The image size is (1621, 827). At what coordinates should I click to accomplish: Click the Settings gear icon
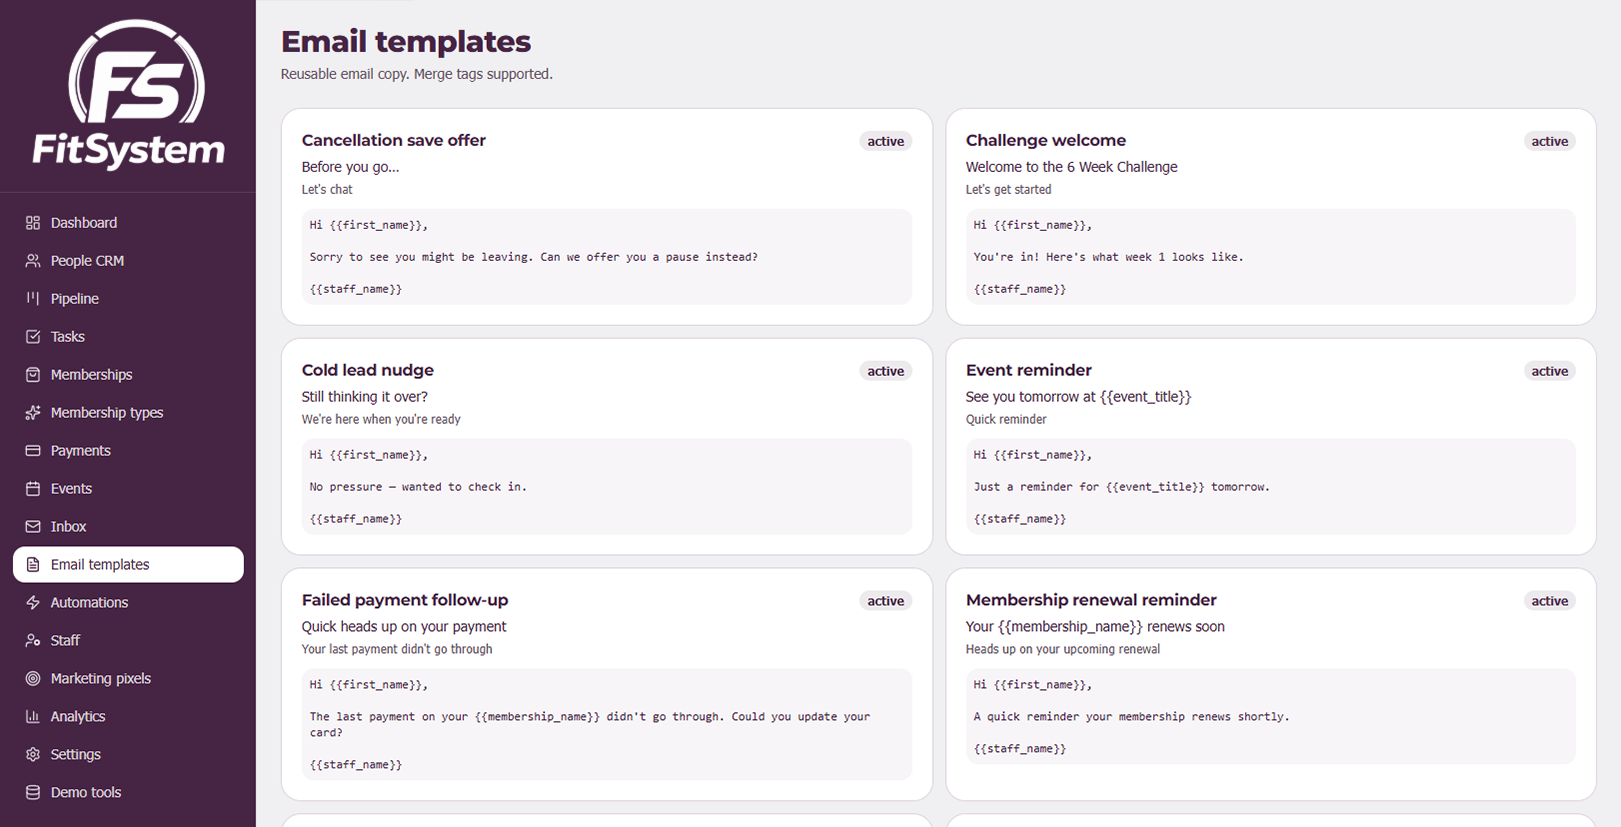(x=33, y=755)
